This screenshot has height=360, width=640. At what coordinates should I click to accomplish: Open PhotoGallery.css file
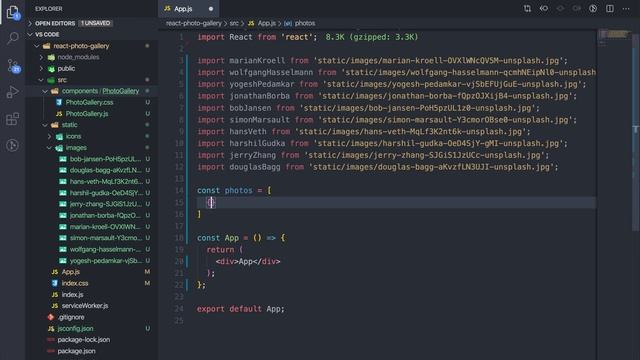[x=89, y=102]
